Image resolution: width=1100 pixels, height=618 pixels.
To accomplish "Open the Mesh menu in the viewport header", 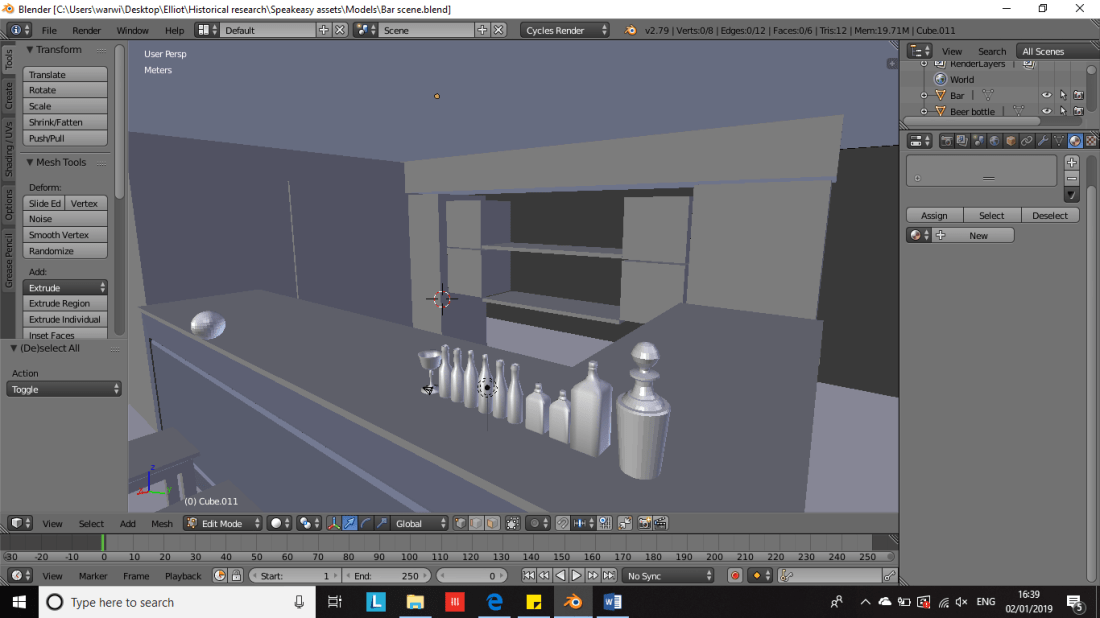I will [x=161, y=523].
